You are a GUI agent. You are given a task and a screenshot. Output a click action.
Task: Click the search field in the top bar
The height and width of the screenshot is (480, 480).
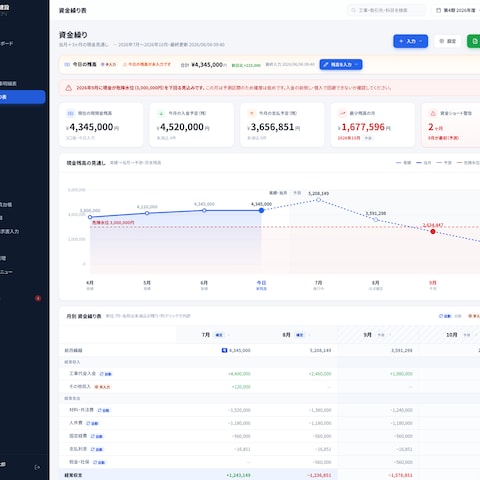(x=386, y=10)
